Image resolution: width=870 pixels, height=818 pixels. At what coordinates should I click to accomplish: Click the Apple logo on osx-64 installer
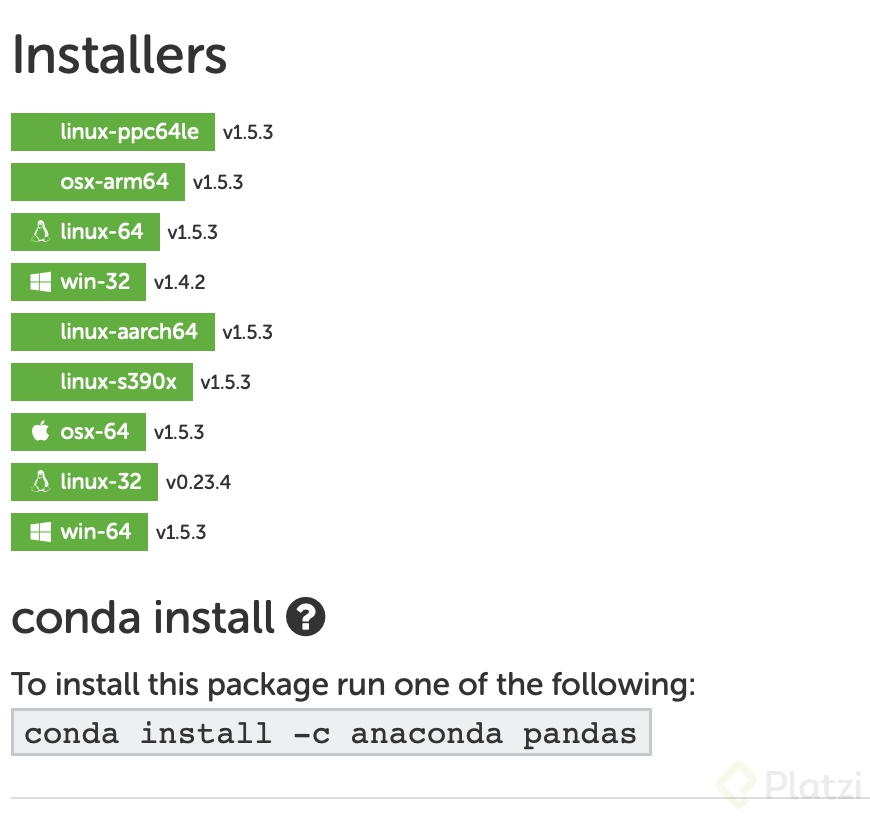click(x=38, y=431)
